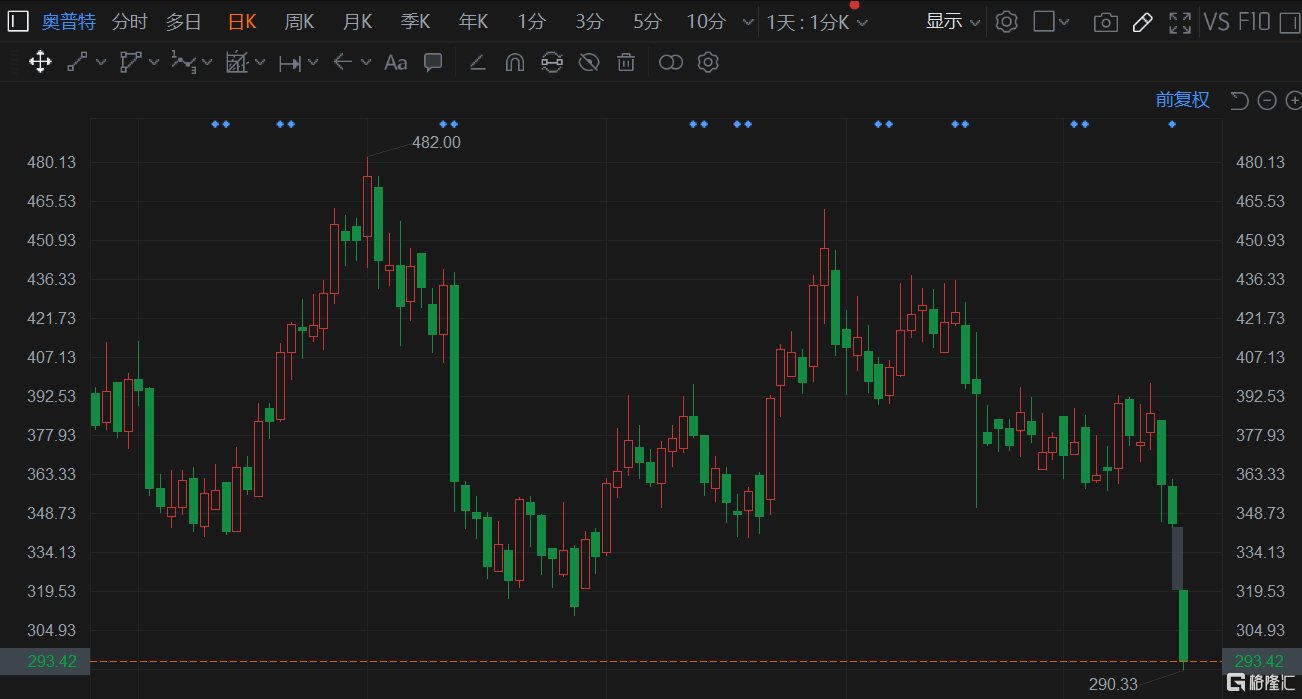Expand the measurement grid tool options

260,63
